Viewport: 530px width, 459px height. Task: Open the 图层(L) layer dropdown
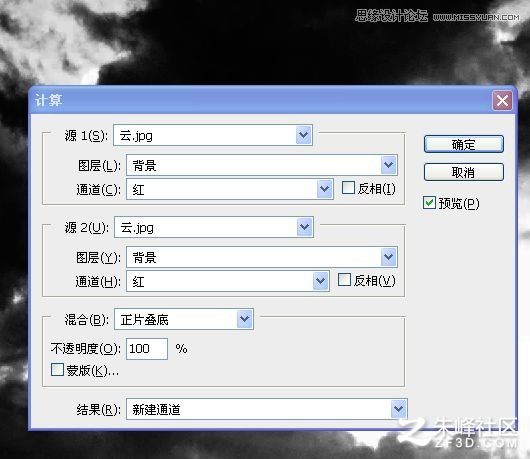[262, 165]
